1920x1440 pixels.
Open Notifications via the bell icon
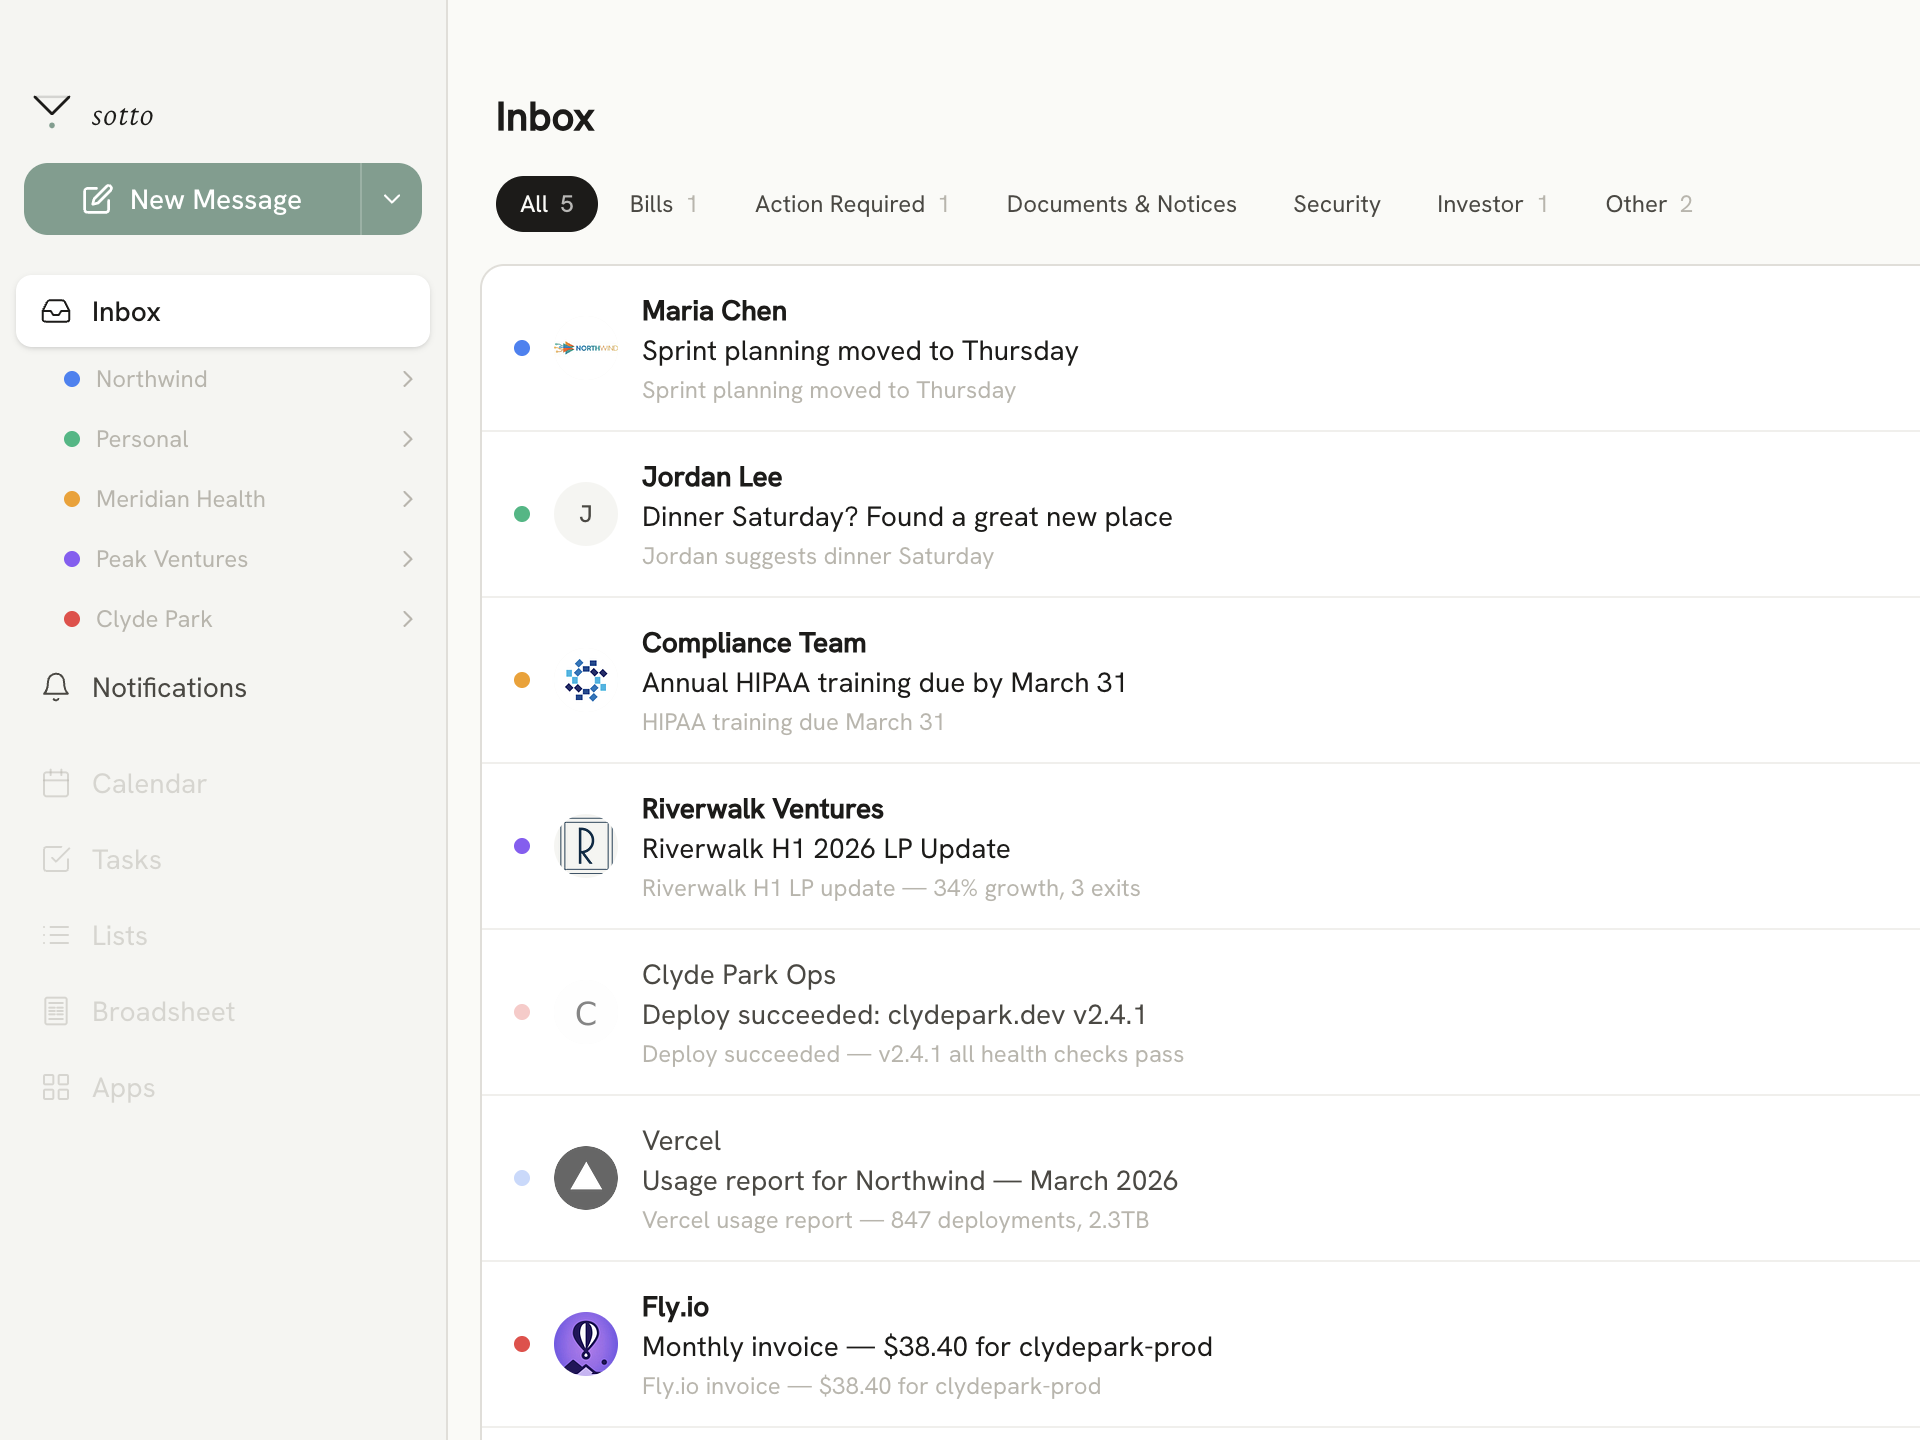point(56,687)
